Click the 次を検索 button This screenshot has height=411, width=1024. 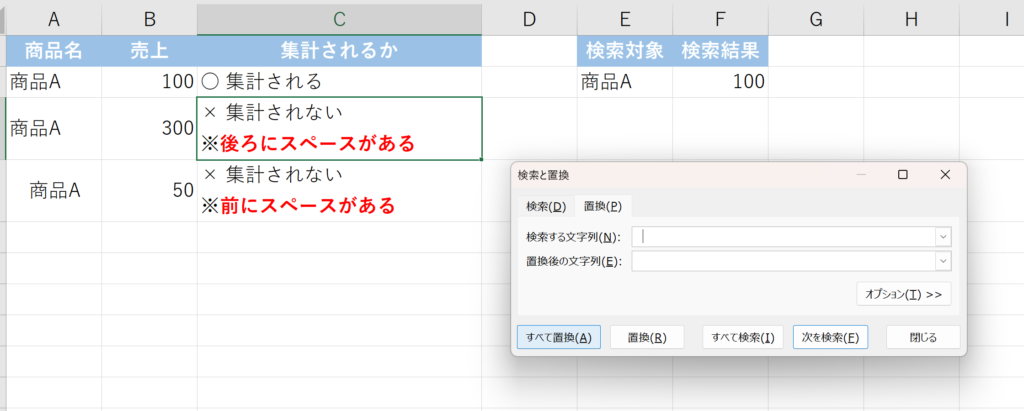(830, 337)
